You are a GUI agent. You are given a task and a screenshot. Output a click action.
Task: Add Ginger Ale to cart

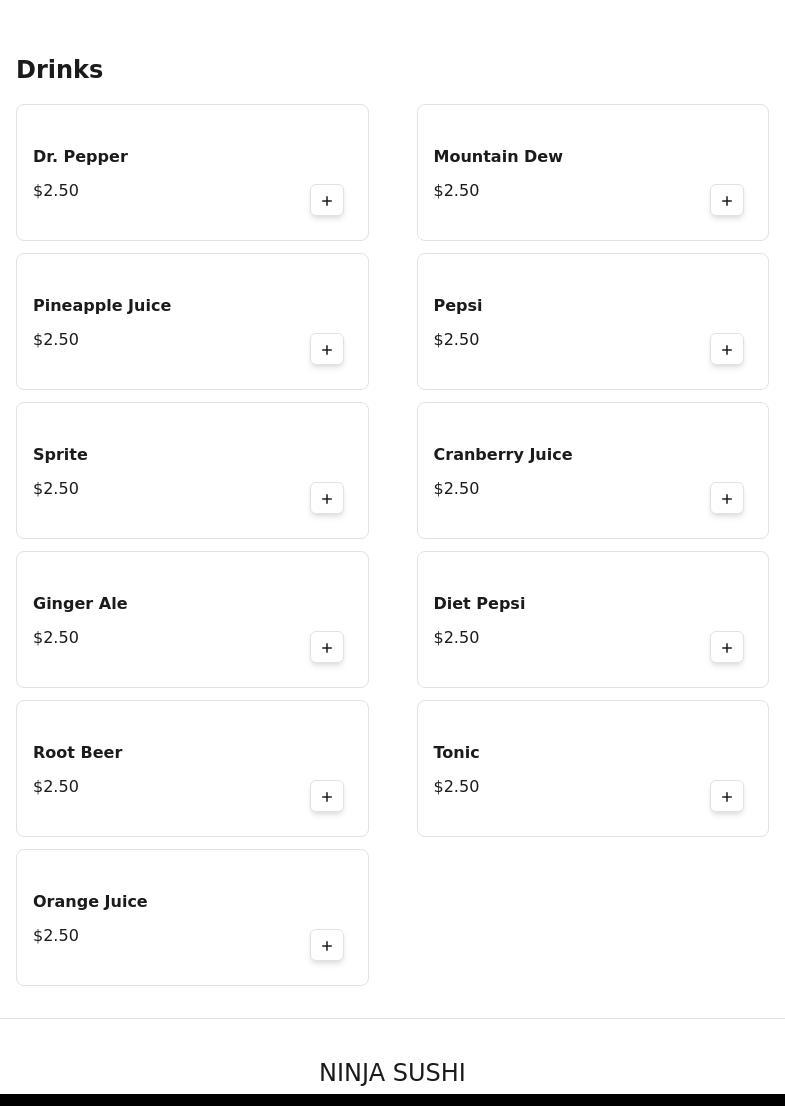tap(327, 648)
